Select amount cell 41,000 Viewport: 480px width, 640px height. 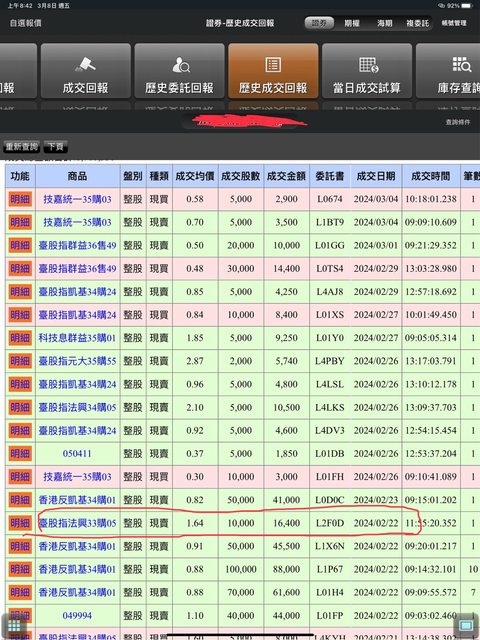point(287,500)
